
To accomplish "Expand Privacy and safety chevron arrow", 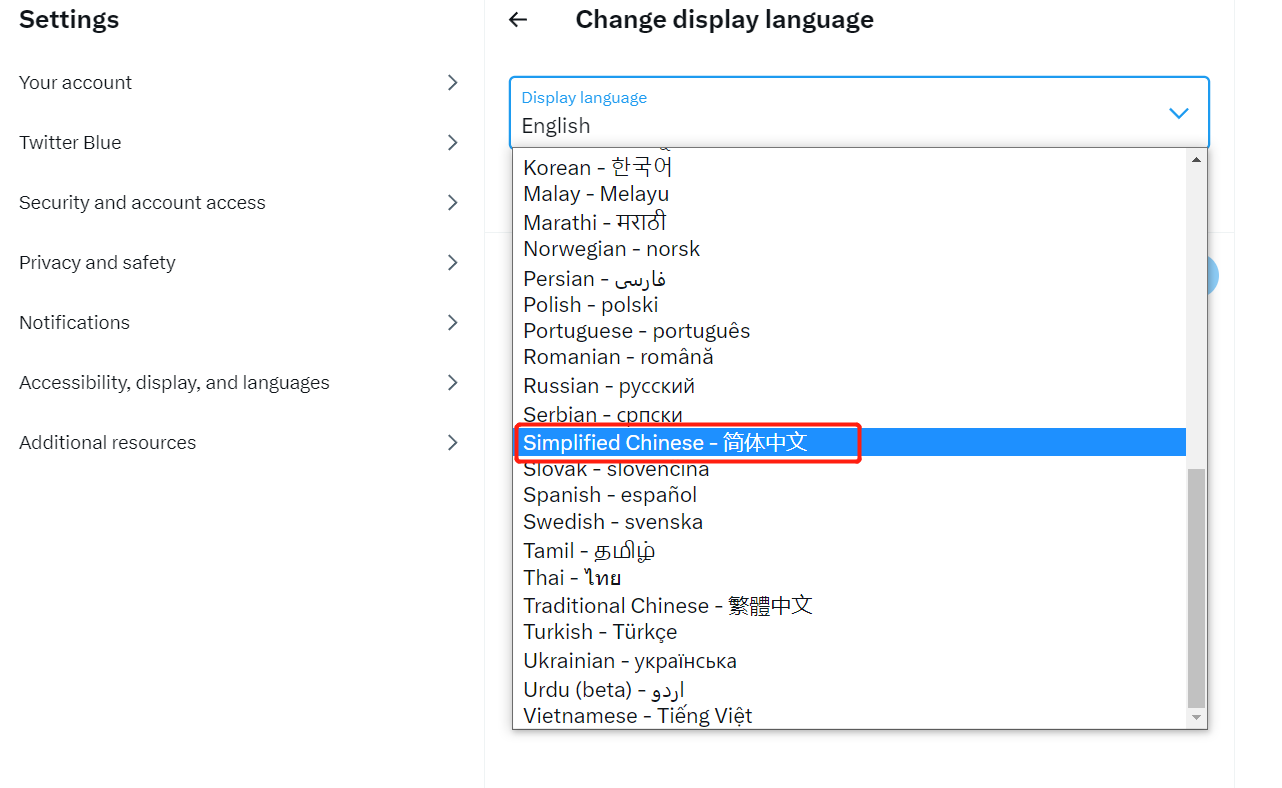I will point(453,263).
